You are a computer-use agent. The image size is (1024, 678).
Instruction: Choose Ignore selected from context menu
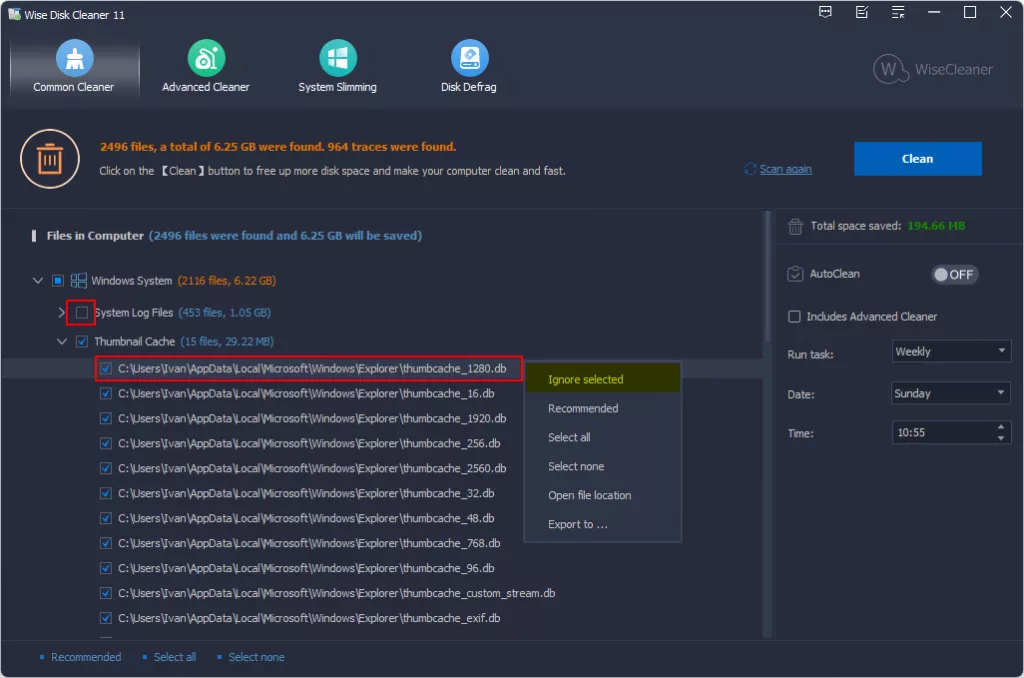tap(586, 380)
